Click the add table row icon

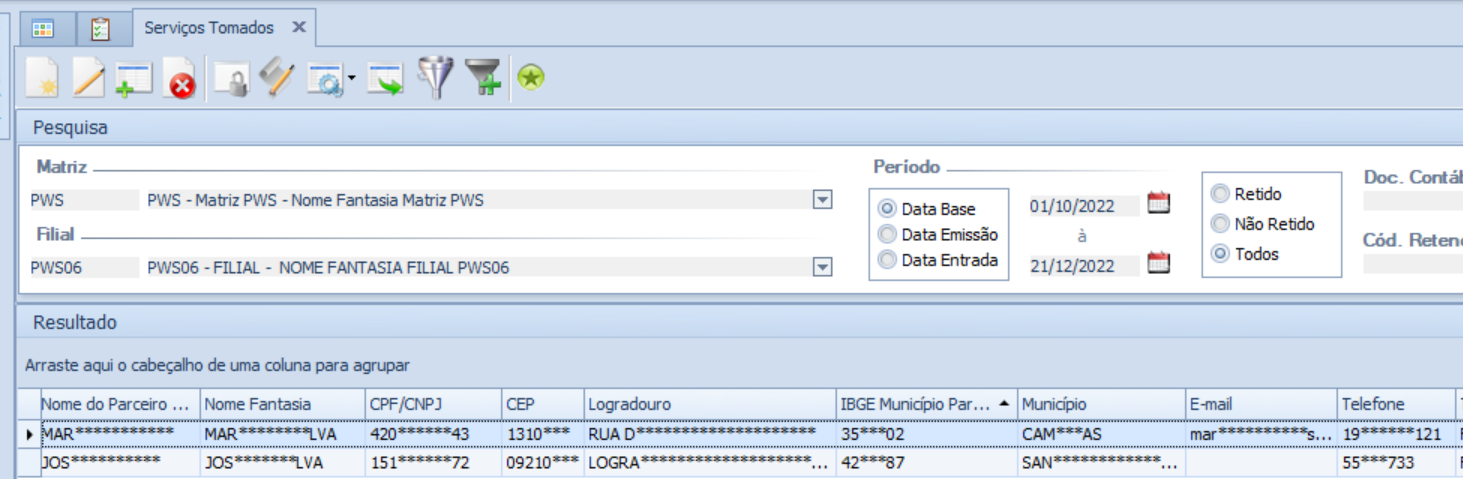coord(133,78)
